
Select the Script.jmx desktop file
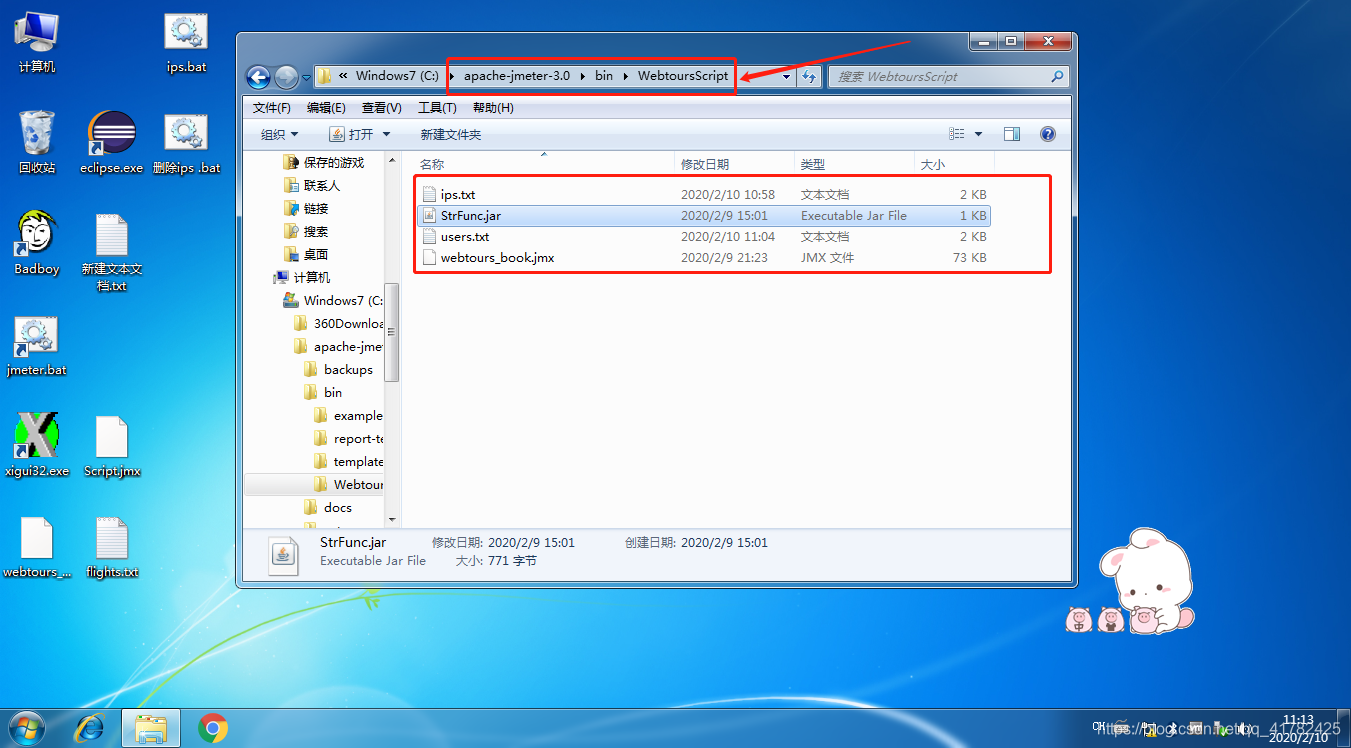click(x=112, y=445)
